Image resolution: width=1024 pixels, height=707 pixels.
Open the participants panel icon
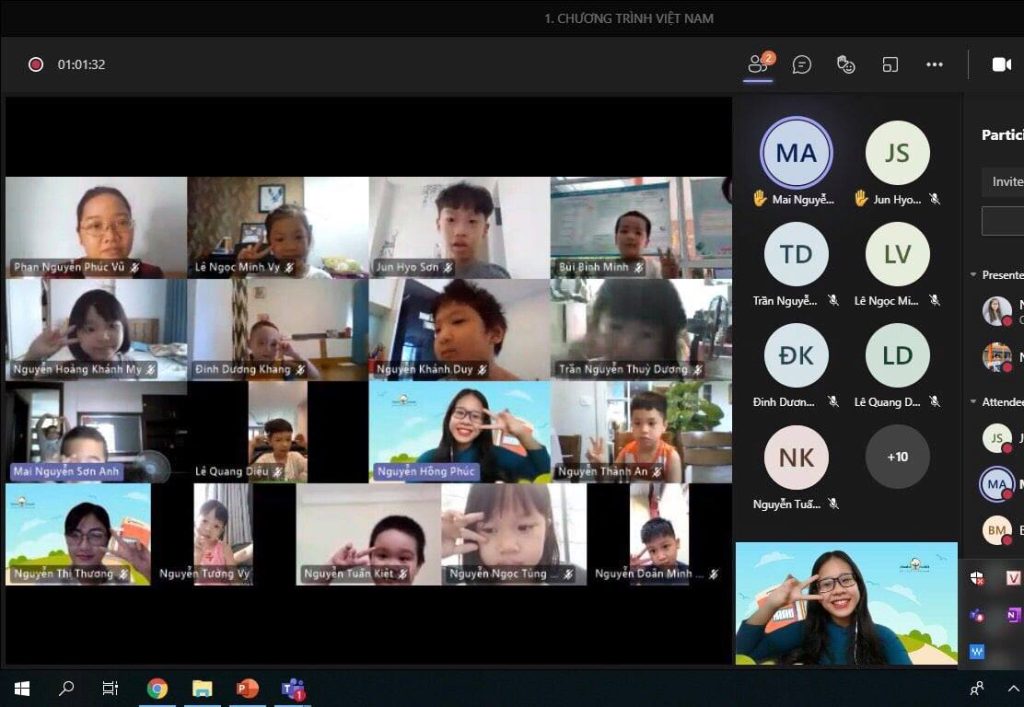[759, 64]
